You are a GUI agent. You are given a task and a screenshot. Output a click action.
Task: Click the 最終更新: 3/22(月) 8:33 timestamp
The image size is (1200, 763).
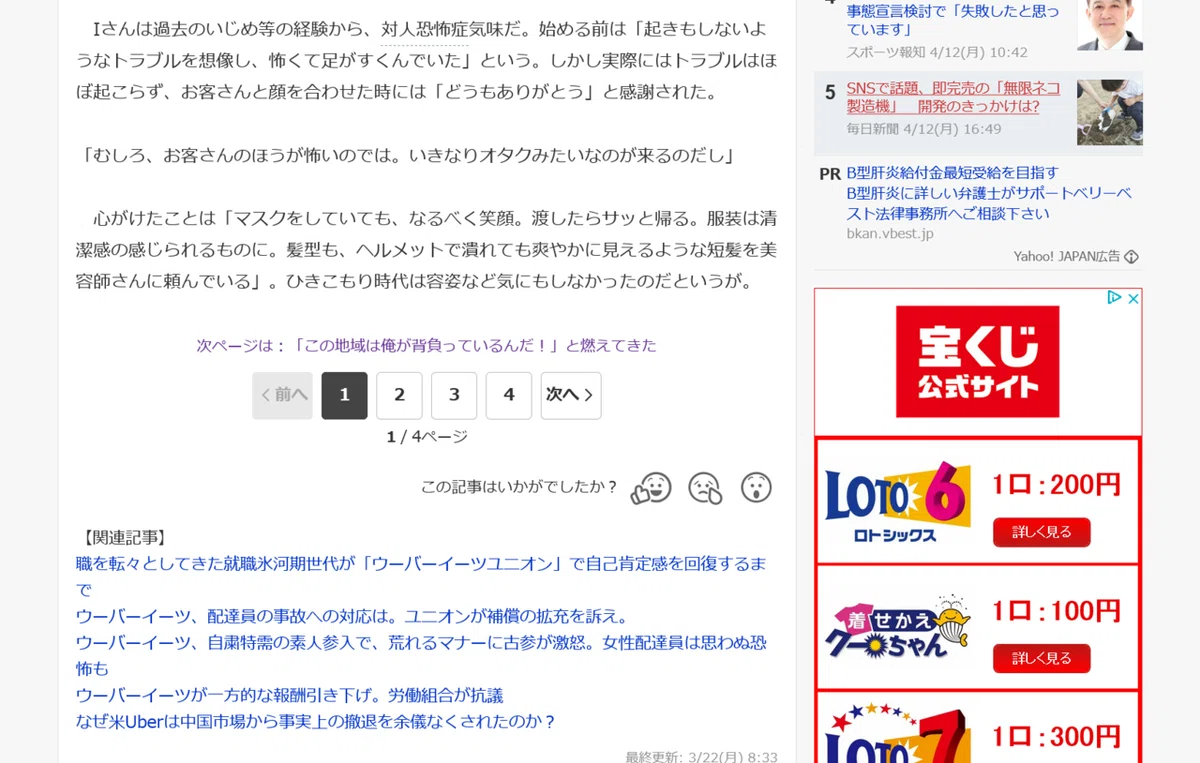click(701, 757)
